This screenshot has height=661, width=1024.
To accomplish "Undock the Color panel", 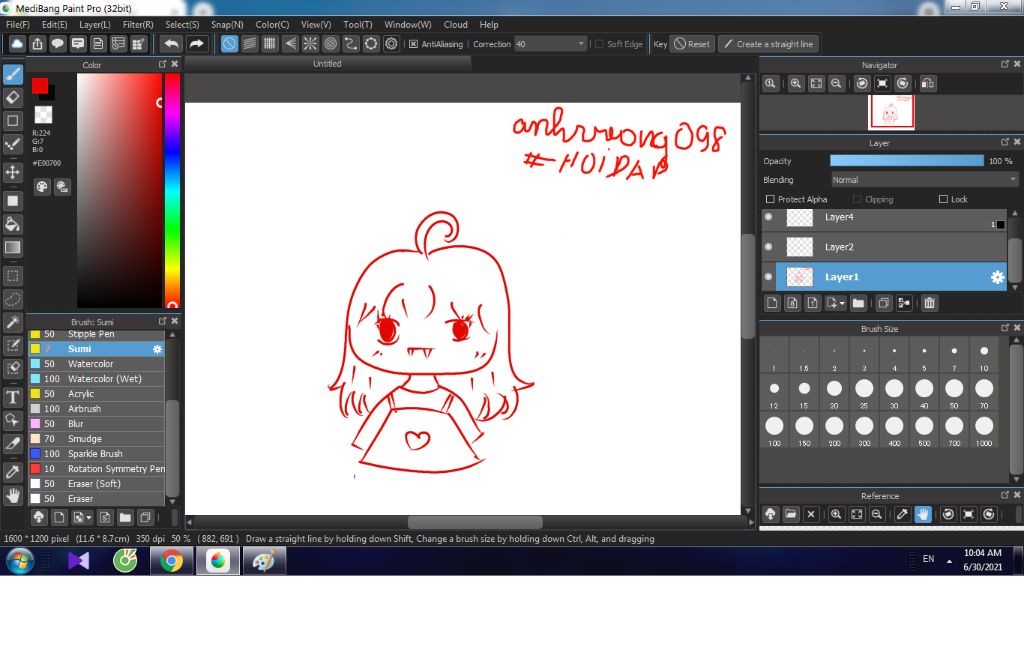I will click(x=163, y=64).
